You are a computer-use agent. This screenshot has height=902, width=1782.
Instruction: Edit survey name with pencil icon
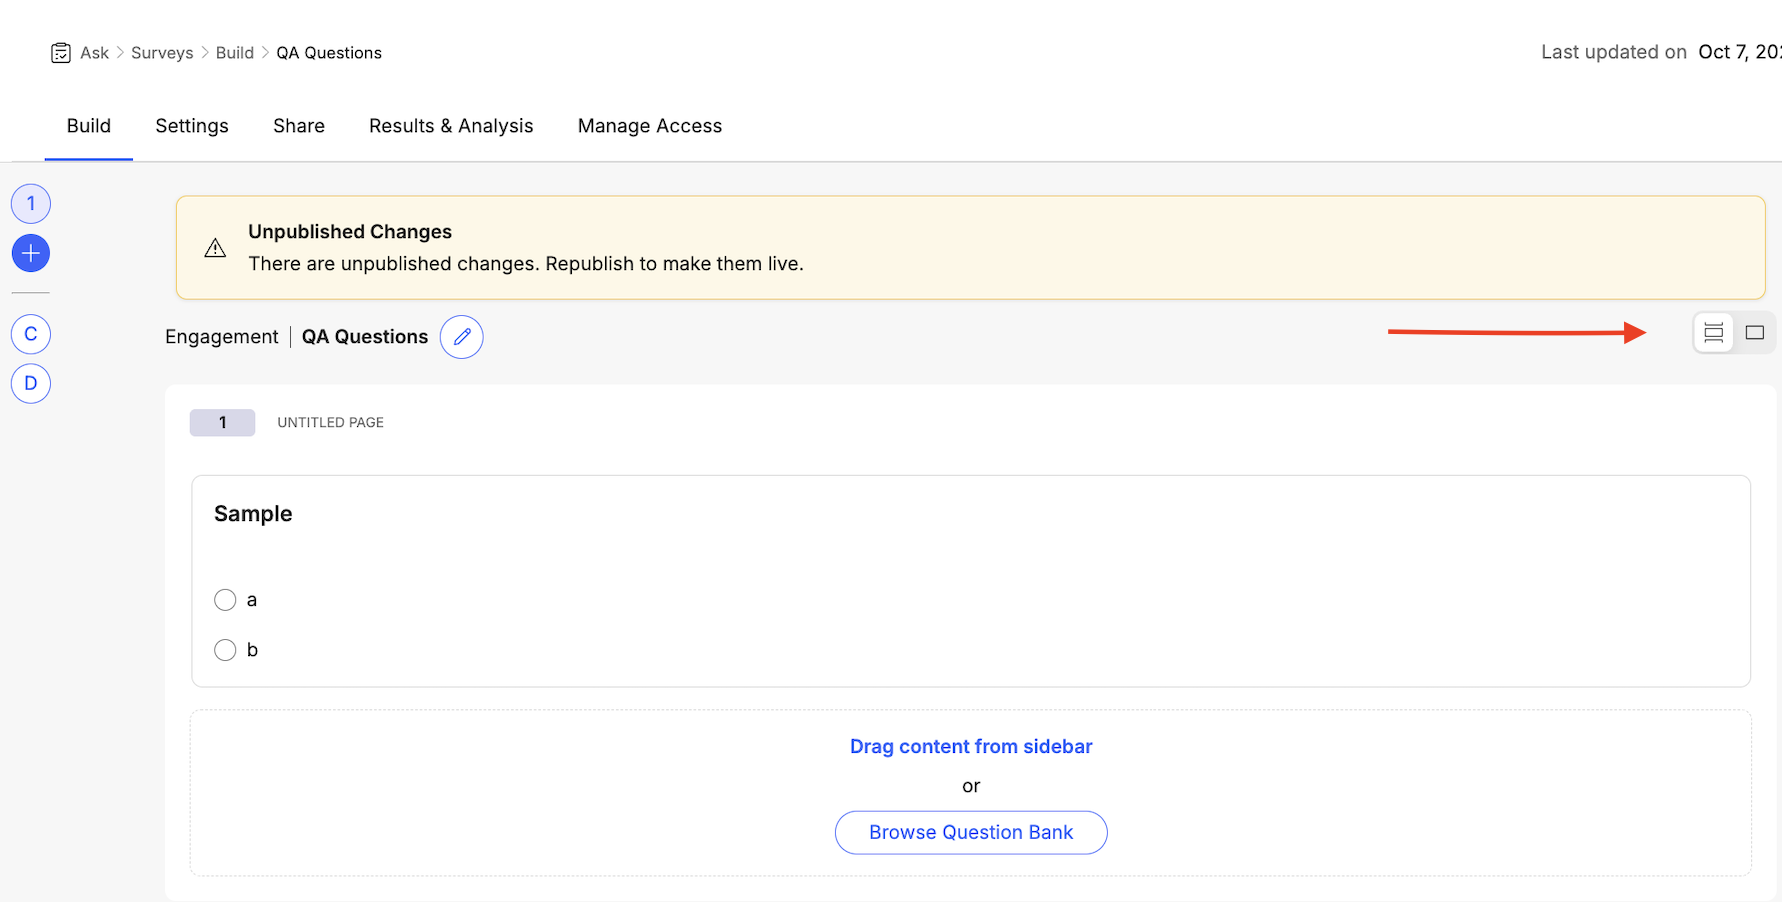(x=462, y=337)
